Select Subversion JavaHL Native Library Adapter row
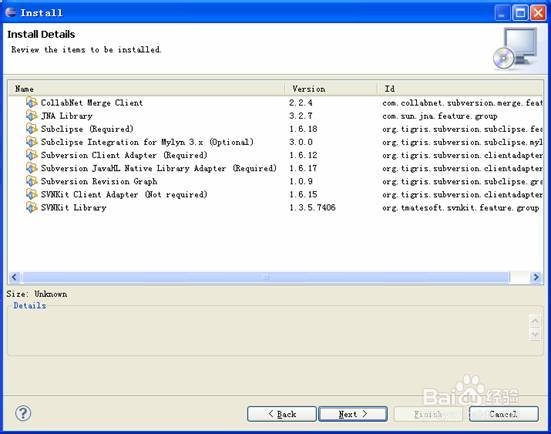 (x=275, y=168)
